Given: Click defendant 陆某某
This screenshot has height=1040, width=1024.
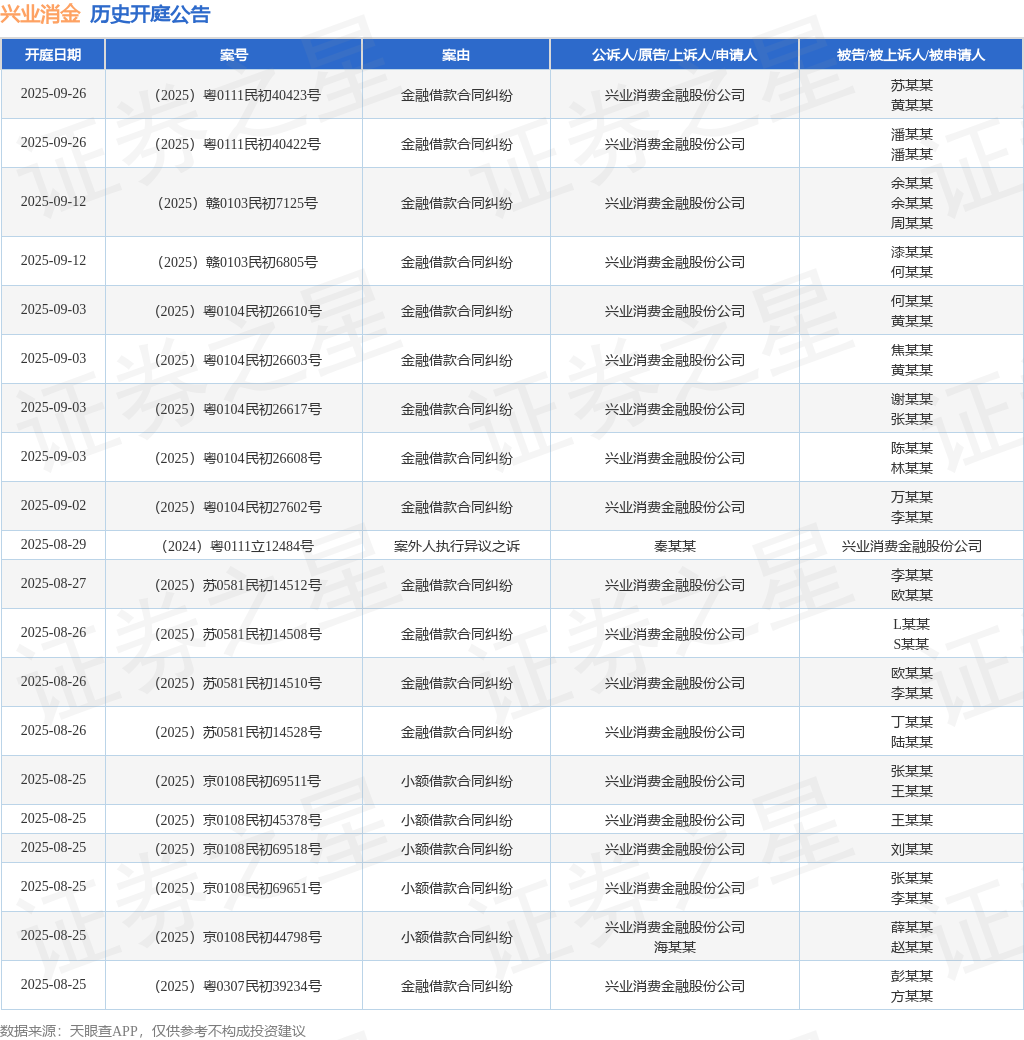Looking at the screenshot, I should pos(911,742).
